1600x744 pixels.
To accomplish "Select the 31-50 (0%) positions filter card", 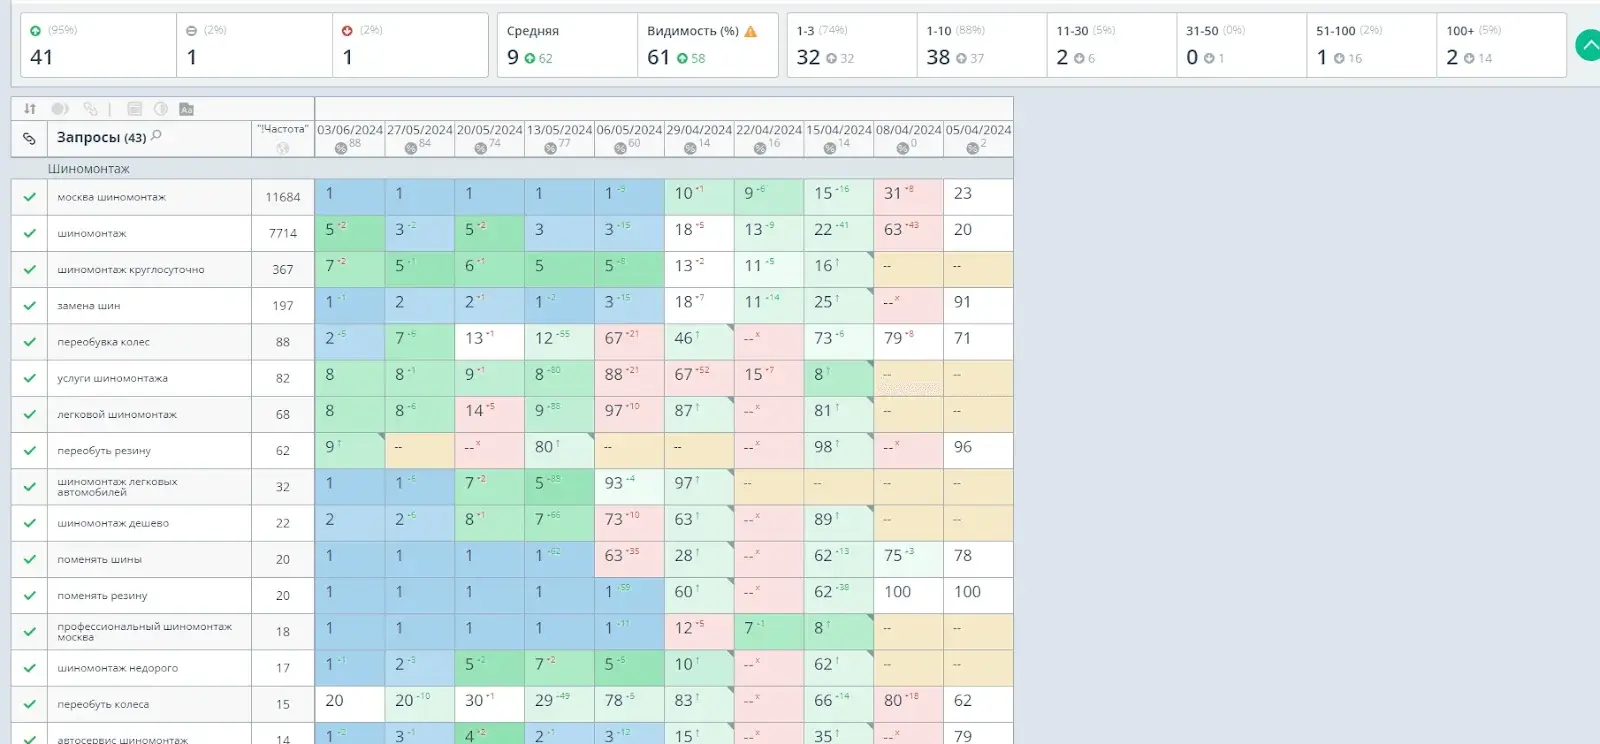I will point(1242,45).
